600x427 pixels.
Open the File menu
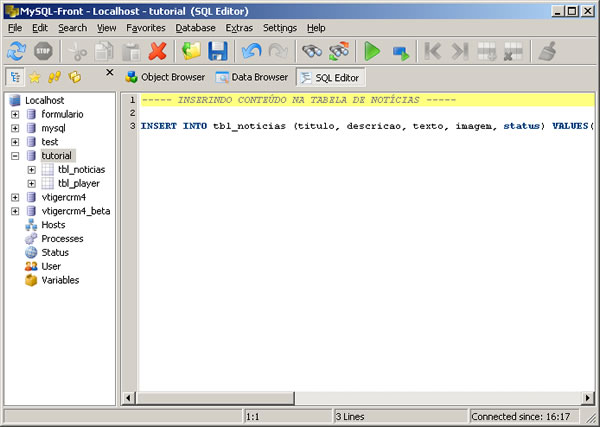click(x=15, y=28)
